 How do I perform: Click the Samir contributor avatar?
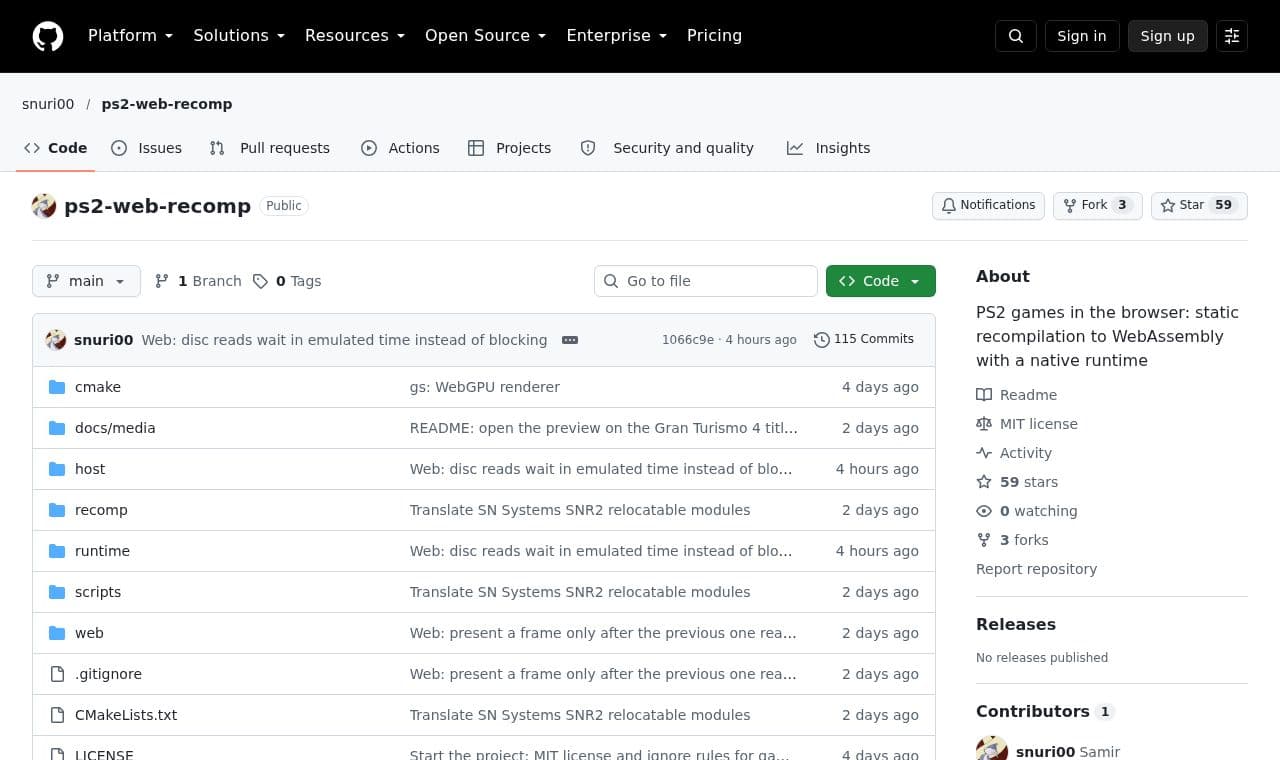(x=992, y=751)
